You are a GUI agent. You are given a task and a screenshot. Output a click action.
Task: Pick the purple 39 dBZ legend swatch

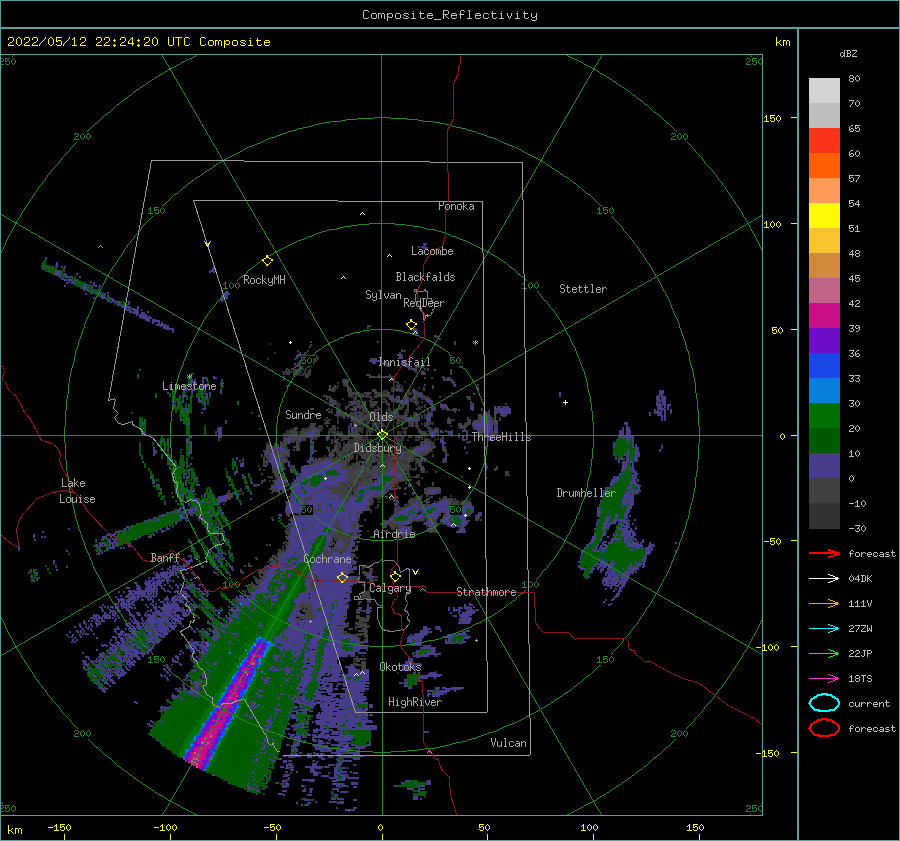click(x=824, y=340)
